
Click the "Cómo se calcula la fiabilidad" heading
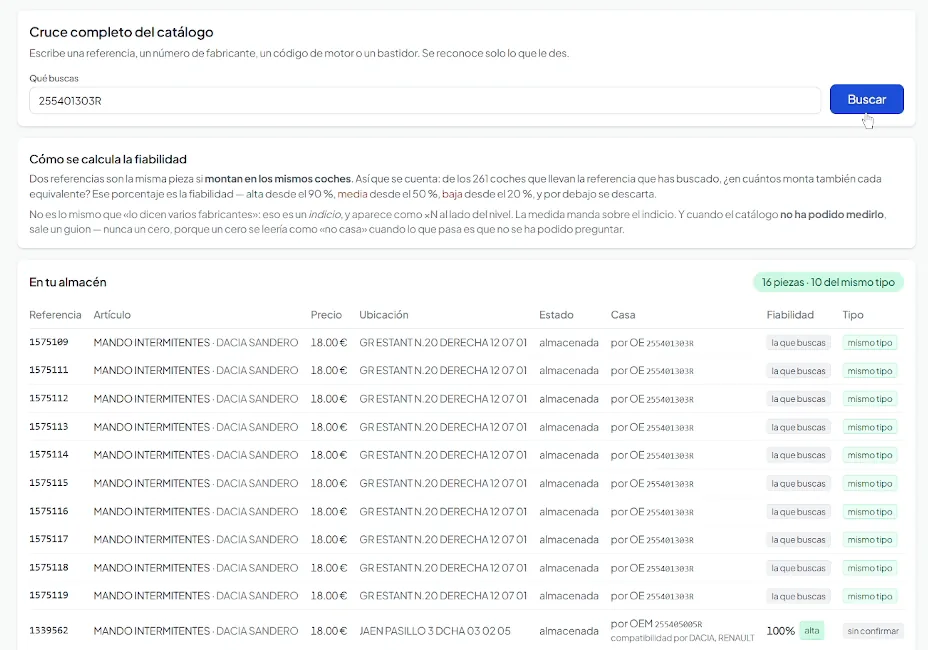[x=108, y=159]
